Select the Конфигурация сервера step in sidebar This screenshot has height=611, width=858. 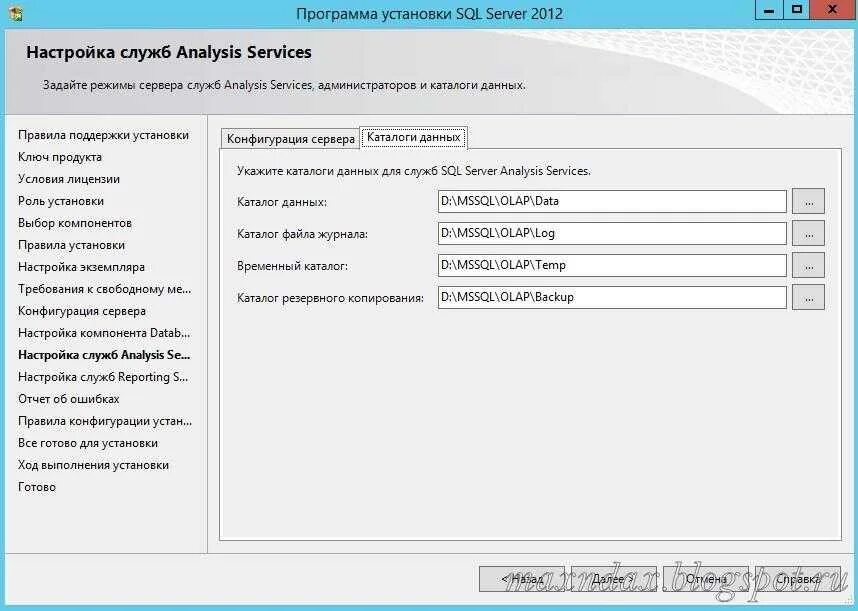pyautogui.click(x=82, y=311)
